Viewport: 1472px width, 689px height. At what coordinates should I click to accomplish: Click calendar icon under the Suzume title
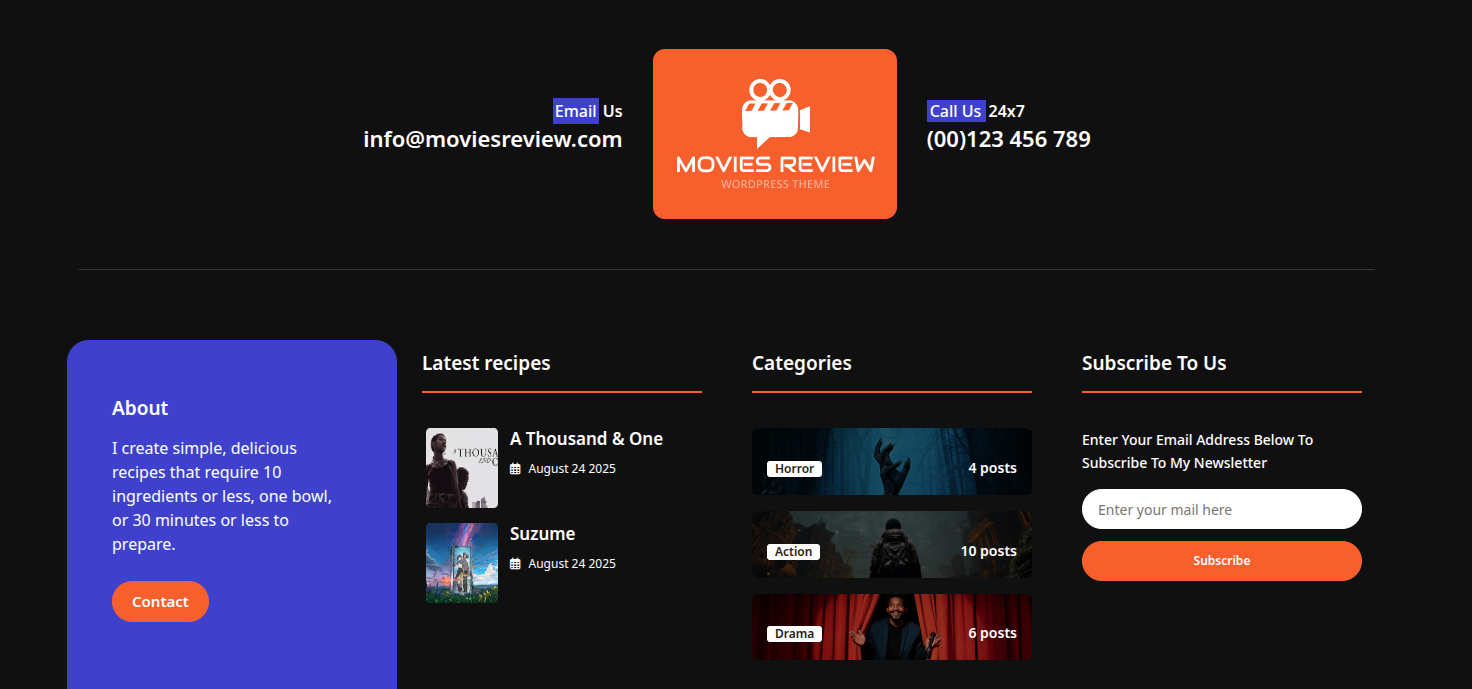tap(515, 564)
